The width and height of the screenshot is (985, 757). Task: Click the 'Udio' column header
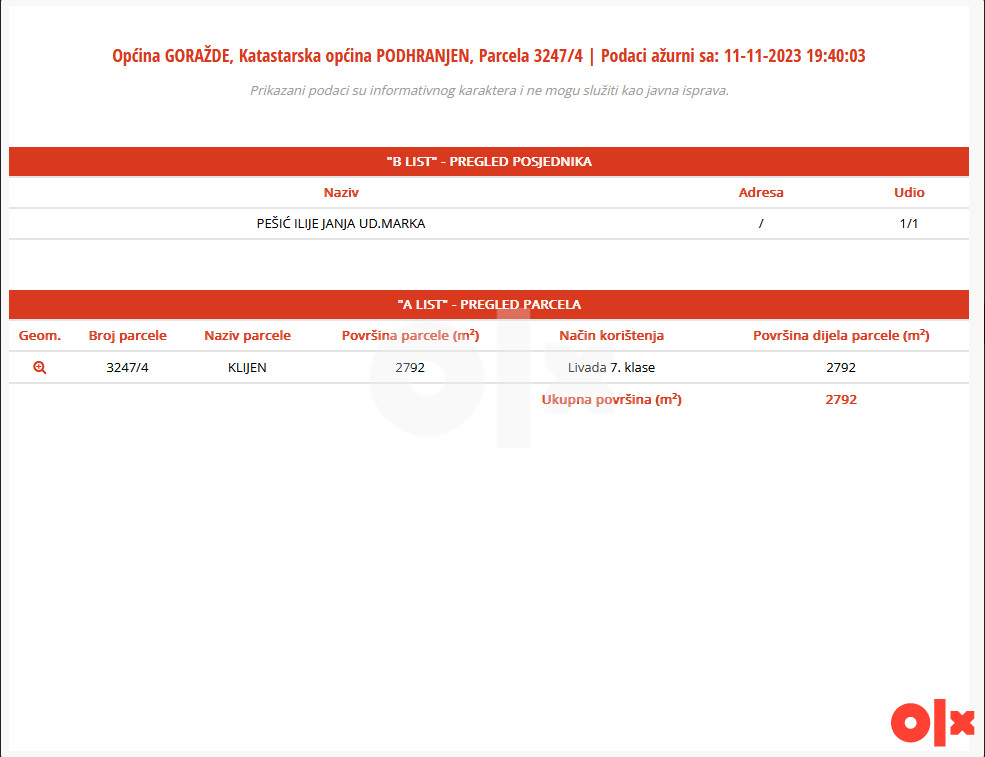[909, 192]
